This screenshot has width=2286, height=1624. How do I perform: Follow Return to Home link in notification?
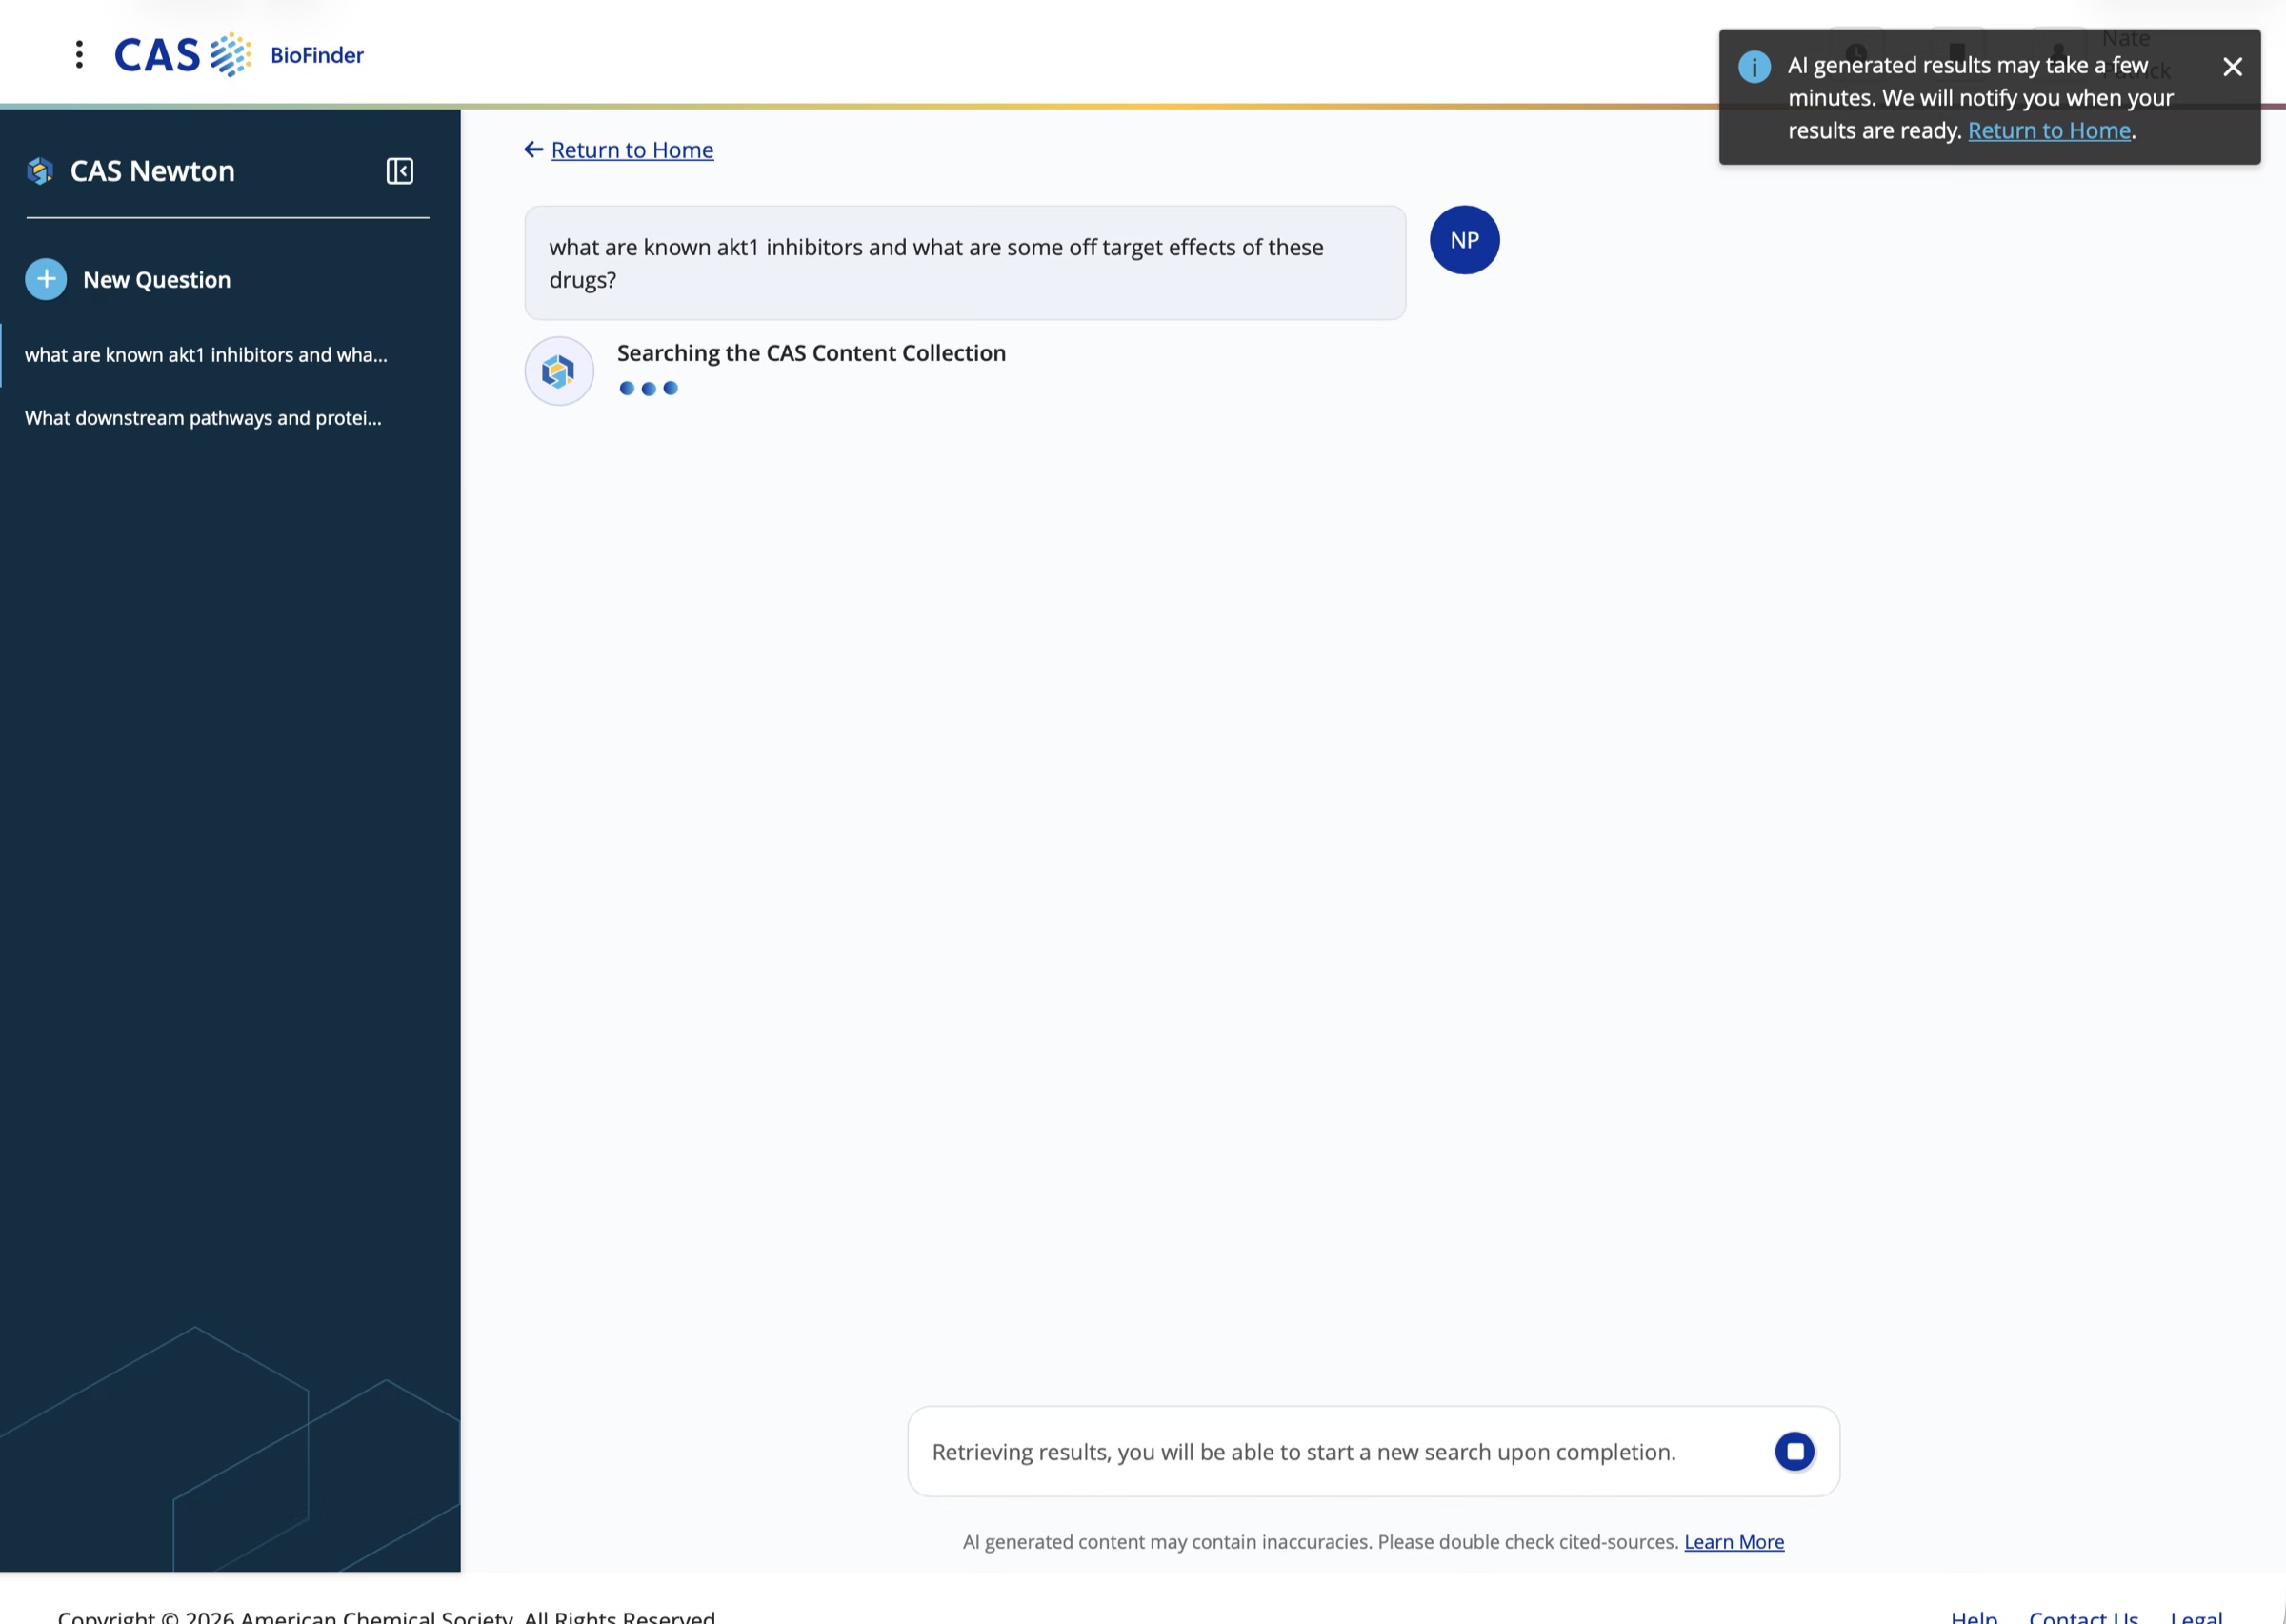click(2049, 131)
